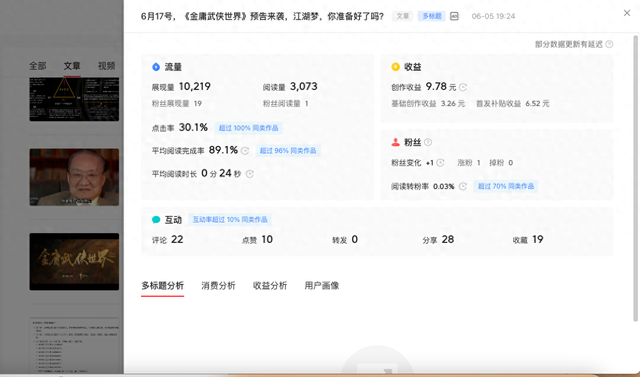
Task: Click the 文章 tag beside title
Action: tap(402, 16)
